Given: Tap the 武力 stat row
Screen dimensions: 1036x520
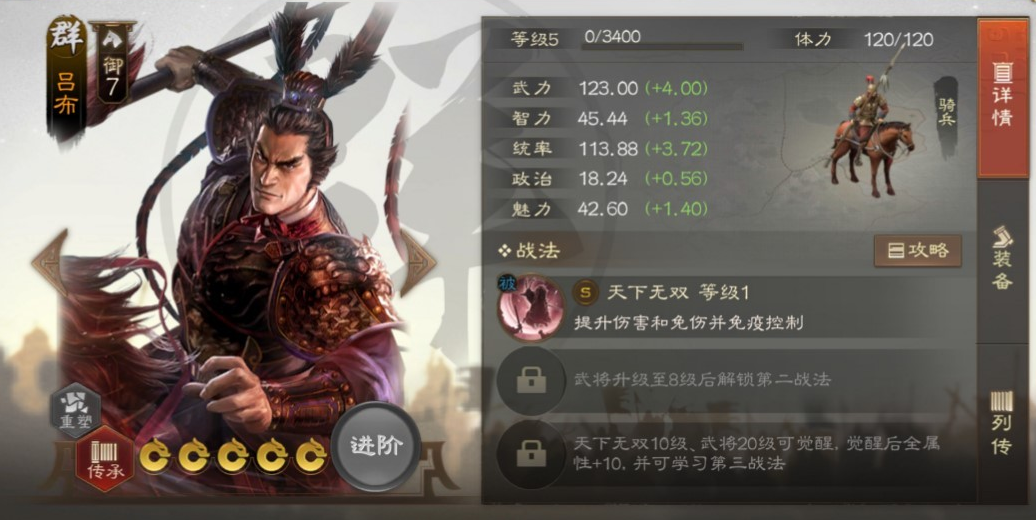Looking at the screenshot, I should (610, 88).
